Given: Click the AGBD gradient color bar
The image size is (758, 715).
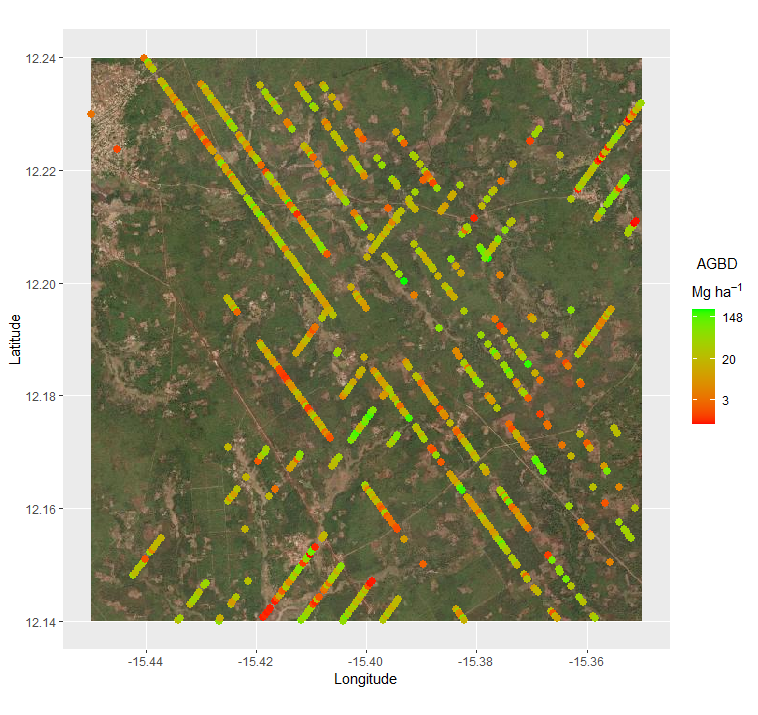Looking at the screenshot, I should [703, 366].
